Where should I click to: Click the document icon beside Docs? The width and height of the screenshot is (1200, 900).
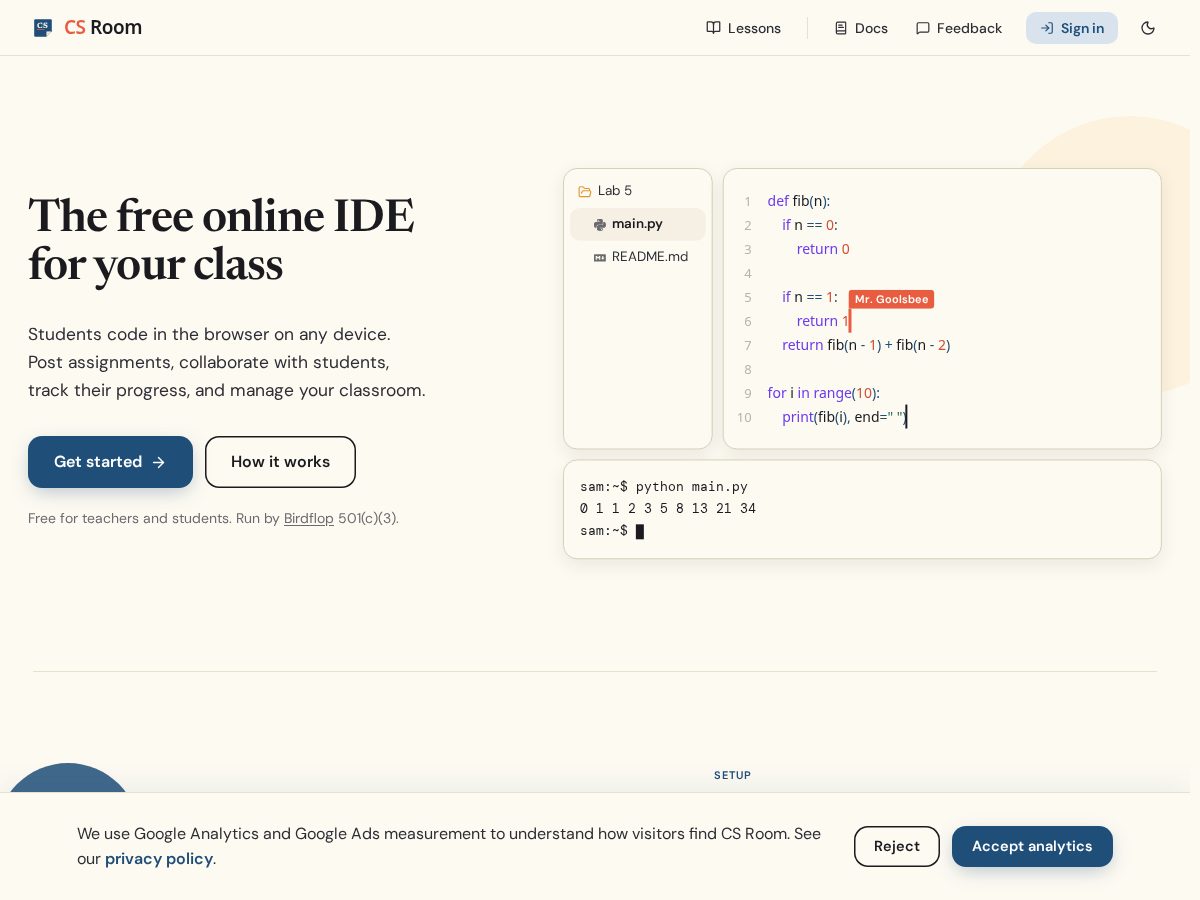click(x=841, y=28)
